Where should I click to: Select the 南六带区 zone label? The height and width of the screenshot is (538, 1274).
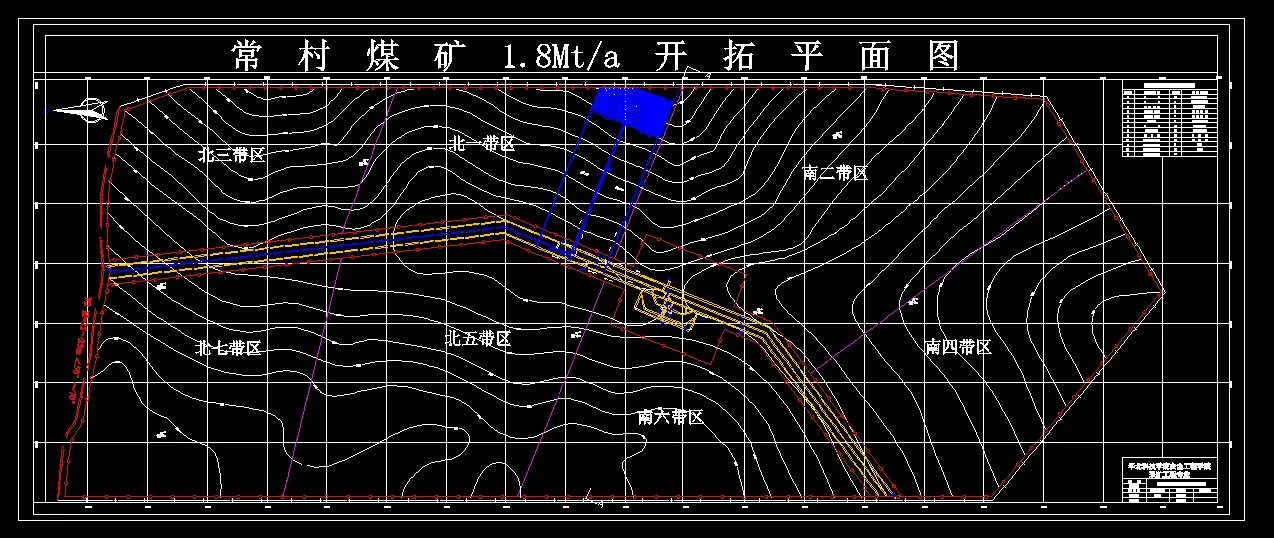coord(671,417)
